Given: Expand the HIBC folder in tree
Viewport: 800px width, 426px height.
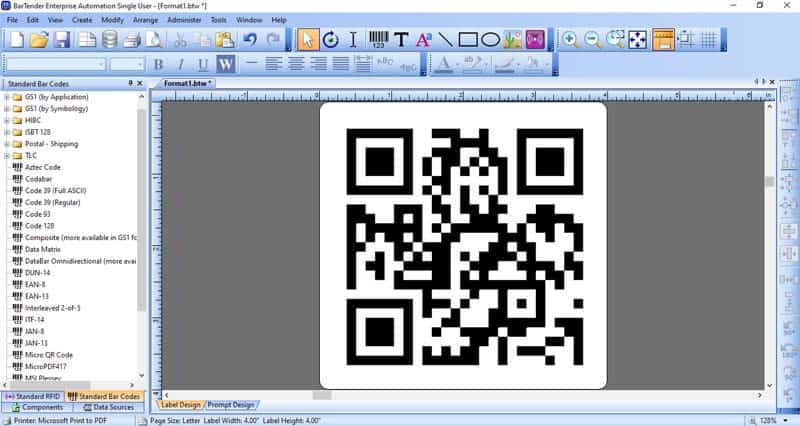Looking at the screenshot, I should [x=7, y=120].
